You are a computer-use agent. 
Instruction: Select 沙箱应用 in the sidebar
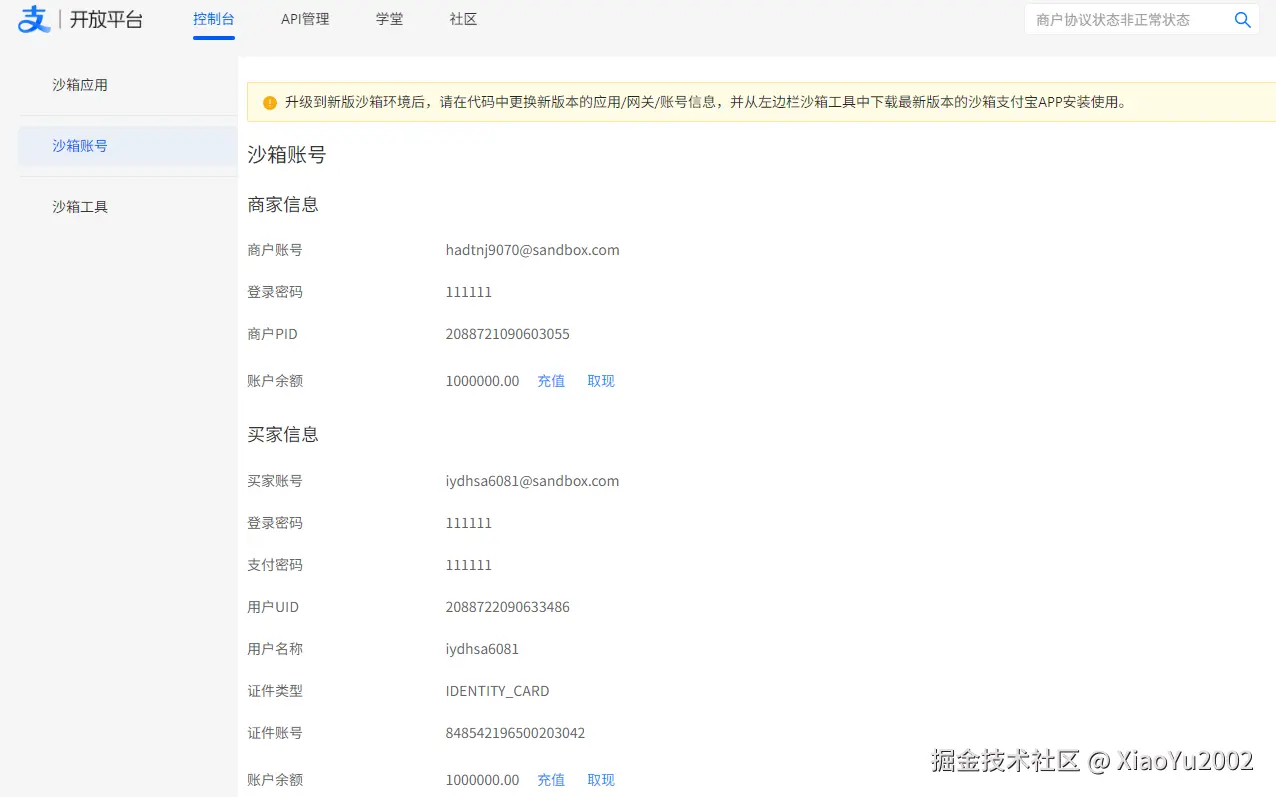point(128,85)
